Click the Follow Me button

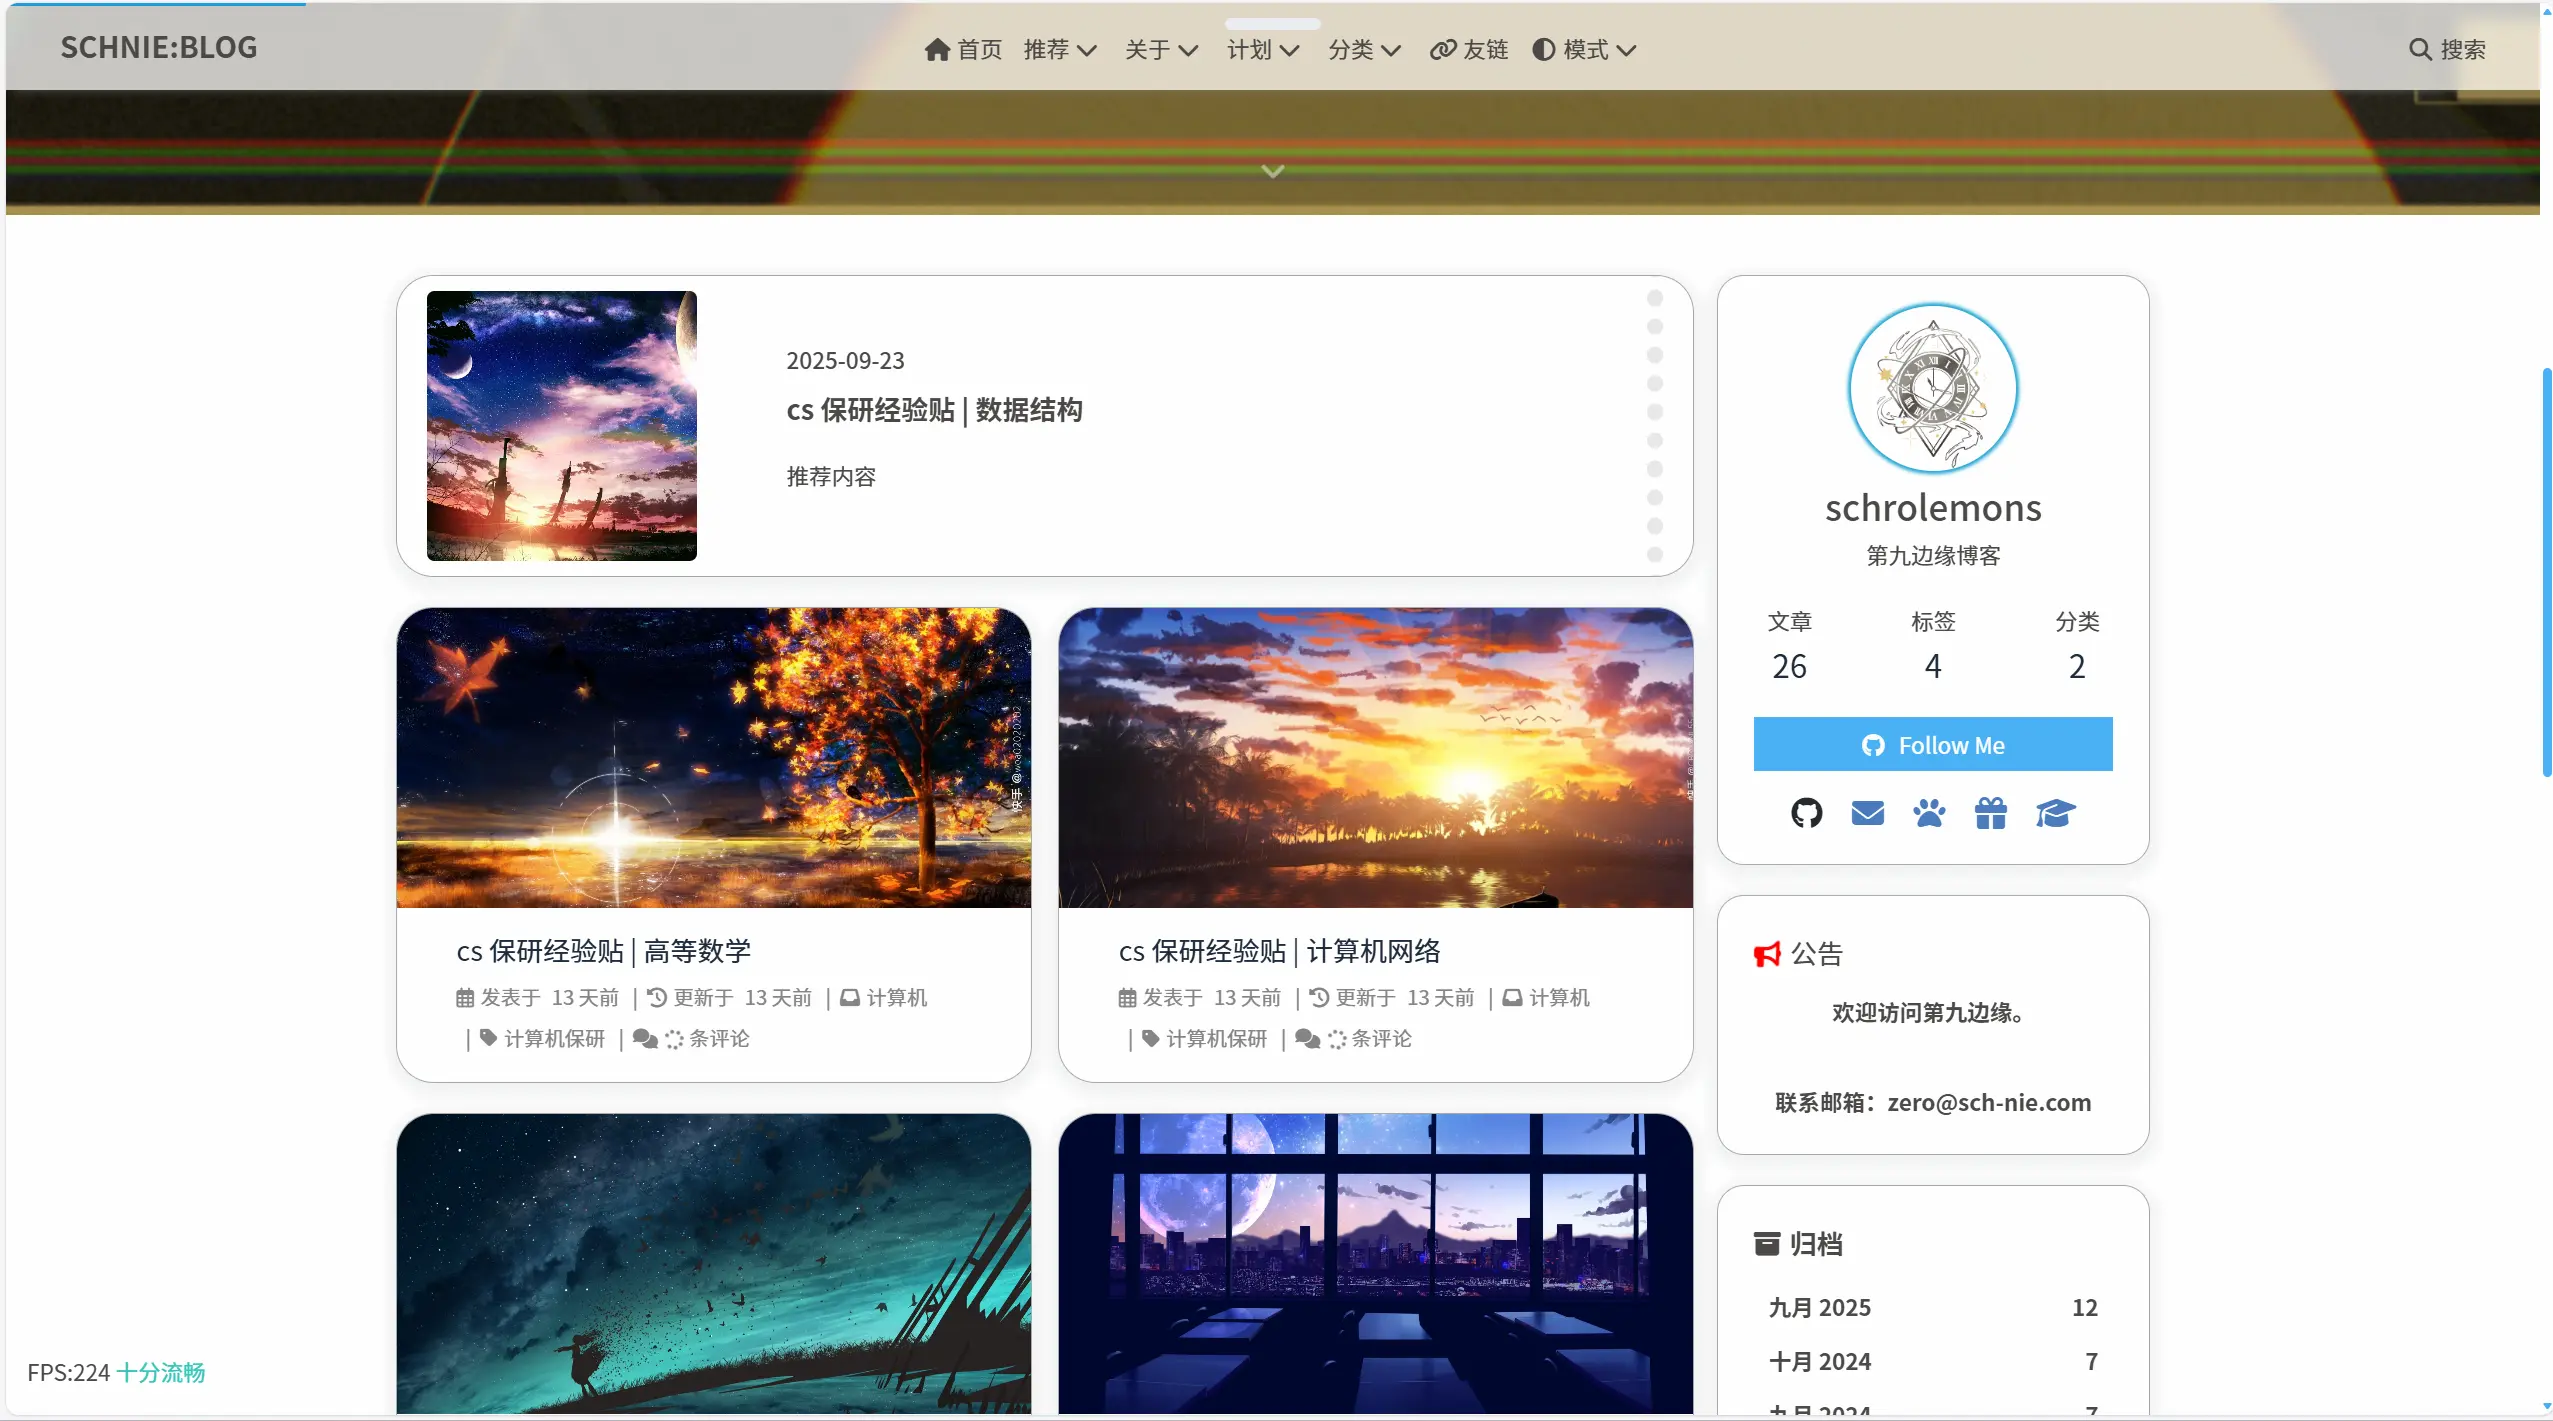pyautogui.click(x=1932, y=744)
